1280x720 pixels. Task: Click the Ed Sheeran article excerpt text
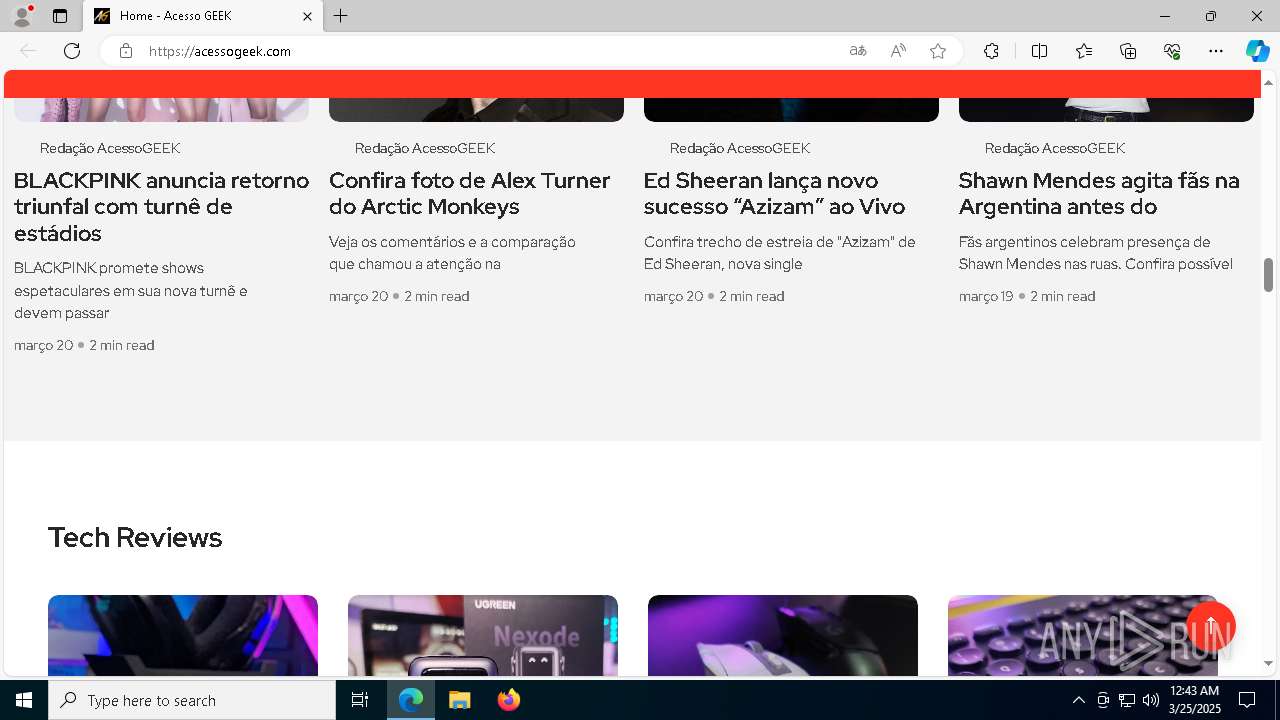coord(780,253)
